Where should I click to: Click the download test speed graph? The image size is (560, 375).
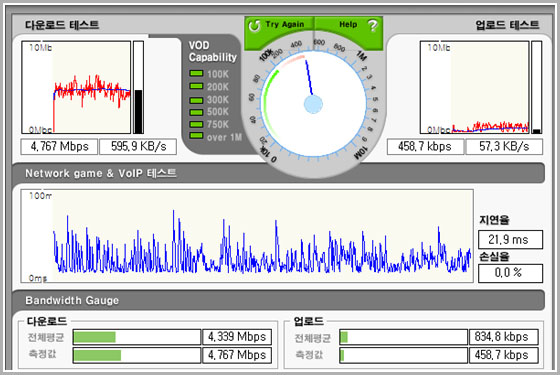pos(76,88)
